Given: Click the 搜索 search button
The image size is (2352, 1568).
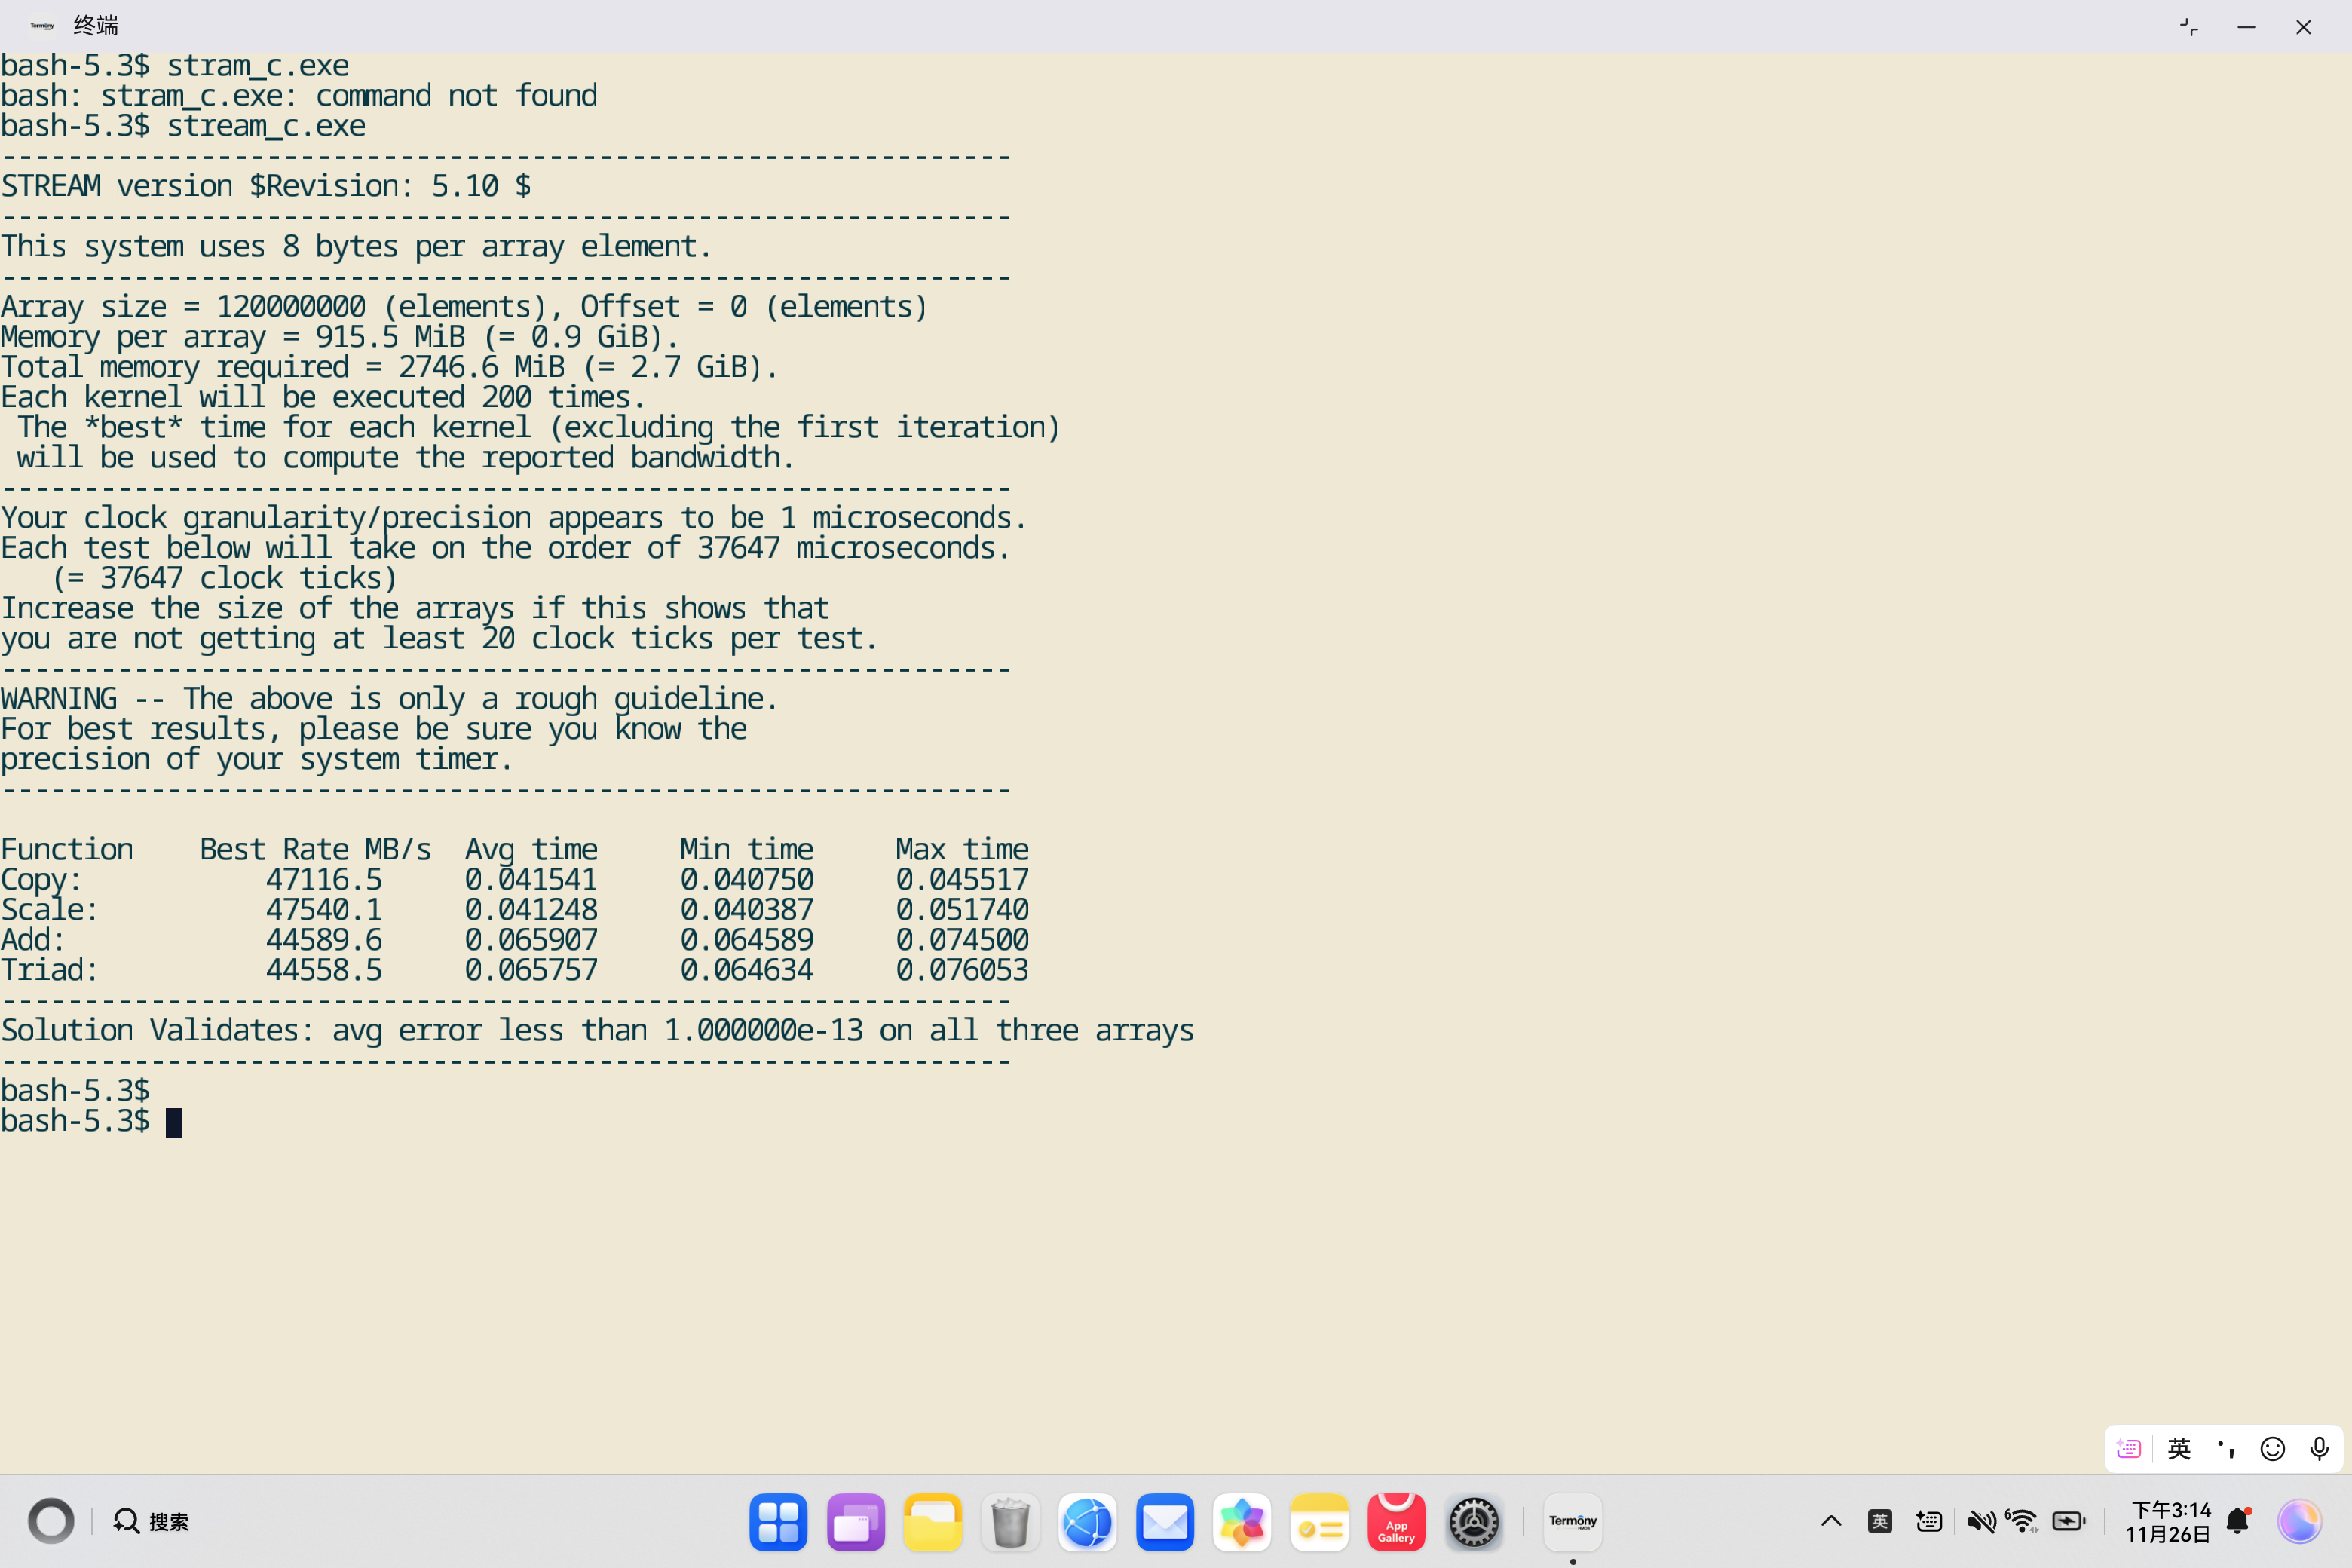Looking at the screenshot, I should (151, 1521).
